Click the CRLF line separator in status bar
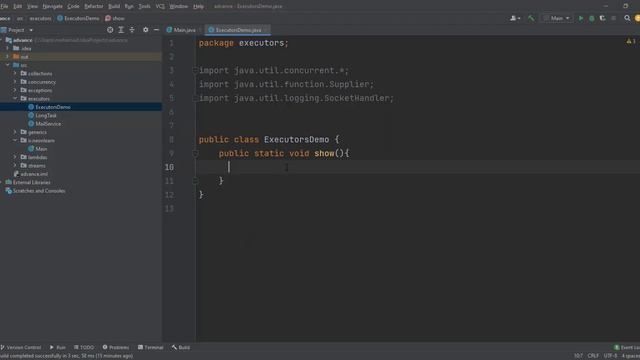The image size is (640, 360). pyautogui.click(x=593, y=356)
